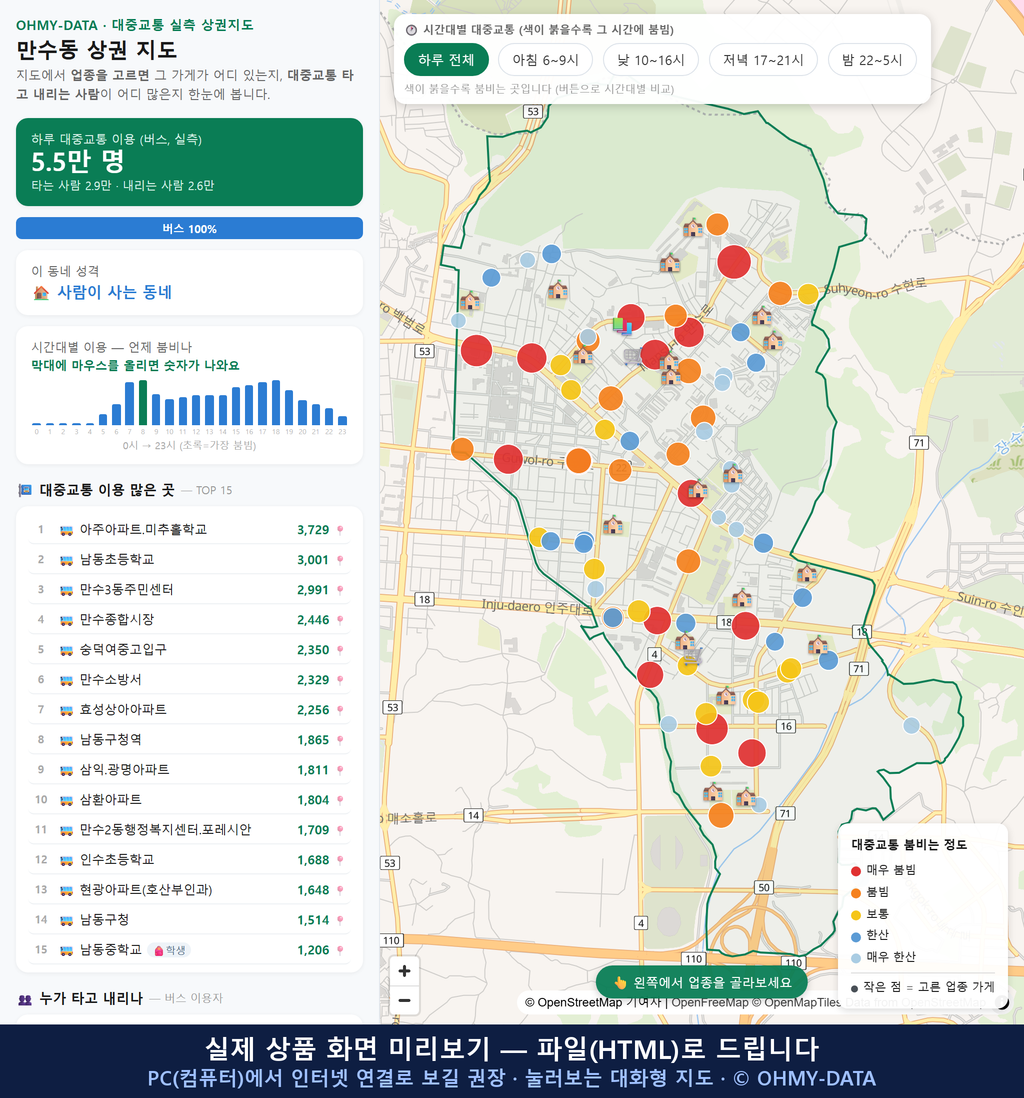
Task: Click the pin for 만수2동행정복지센터.포레시안
Action: [340, 831]
